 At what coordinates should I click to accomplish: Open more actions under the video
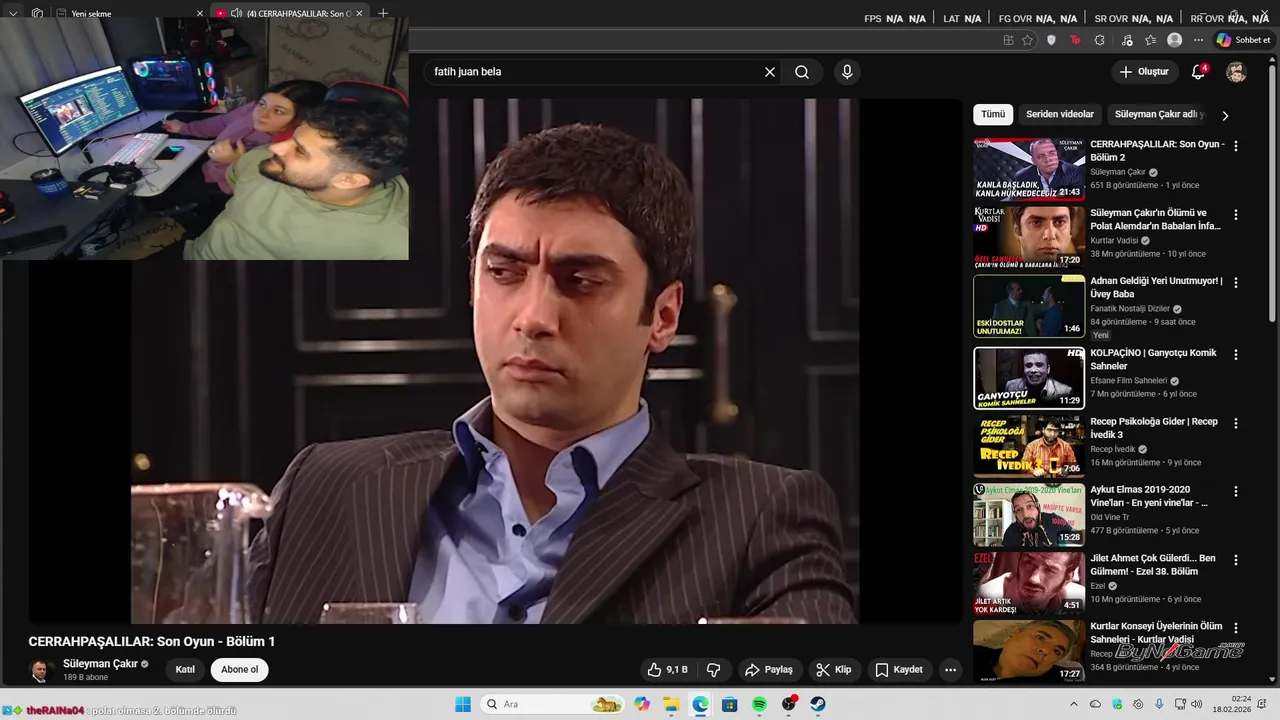pyautogui.click(x=950, y=670)
